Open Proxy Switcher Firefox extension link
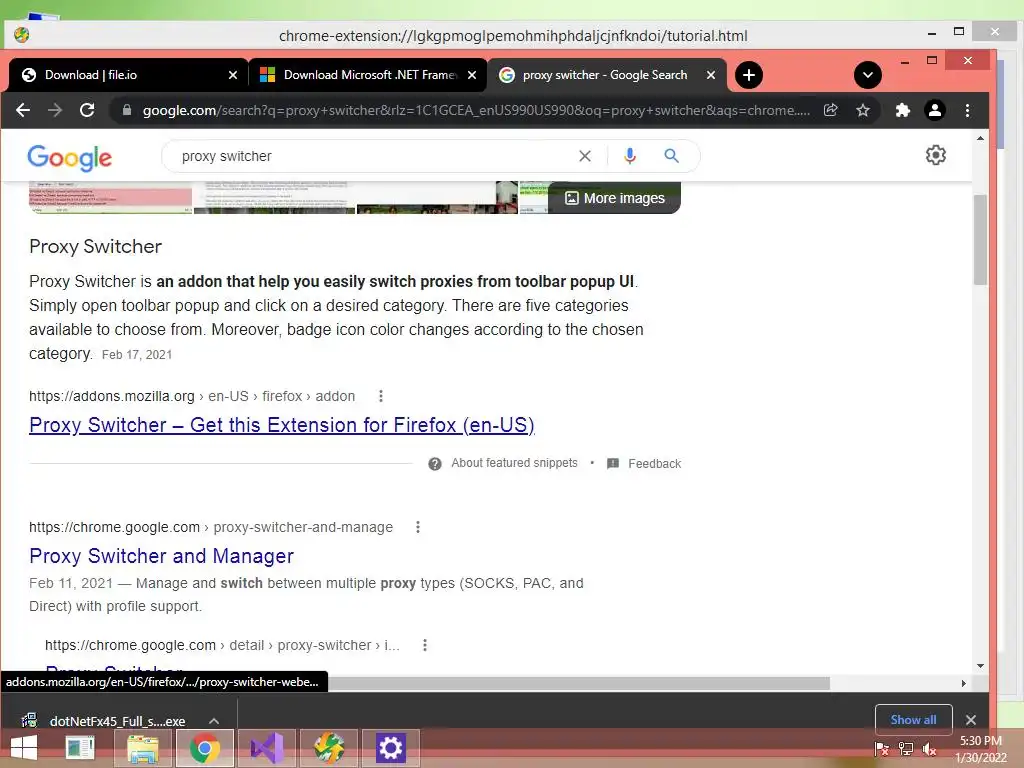This screenshot has height=768, width=1024. coord(281,425)
